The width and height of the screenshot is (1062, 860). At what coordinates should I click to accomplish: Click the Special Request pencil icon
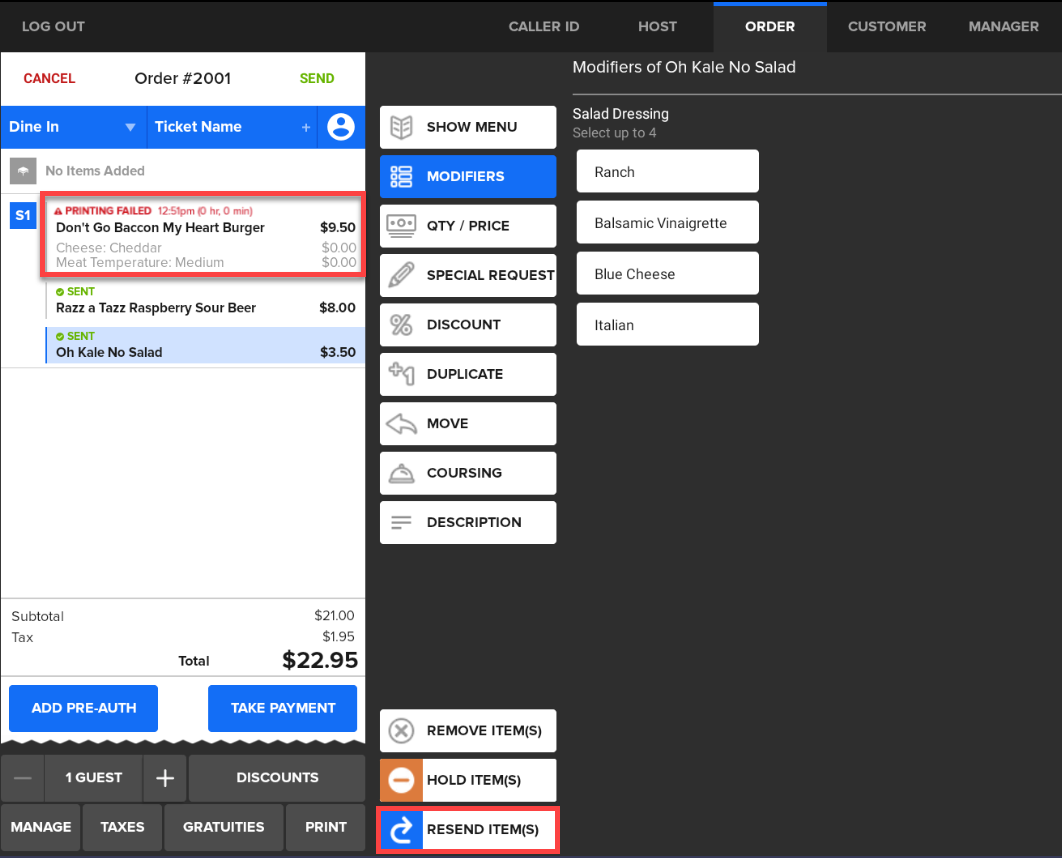[x=401, y=275]
